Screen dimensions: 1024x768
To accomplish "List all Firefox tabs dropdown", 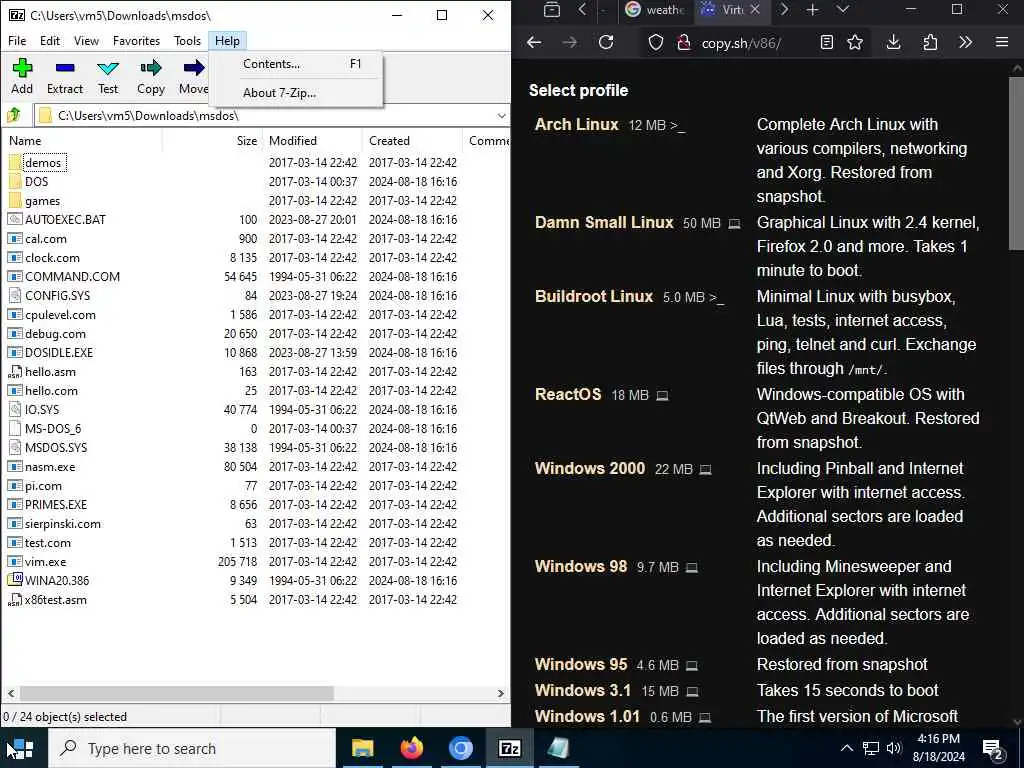I will [843, 10].
